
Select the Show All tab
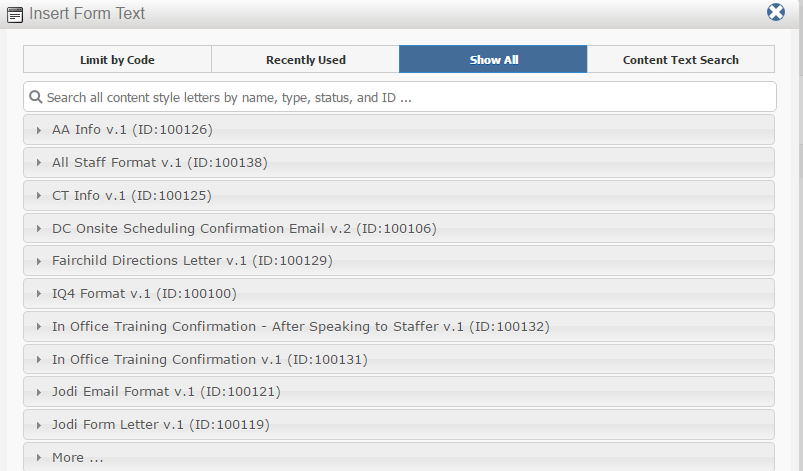493,59
